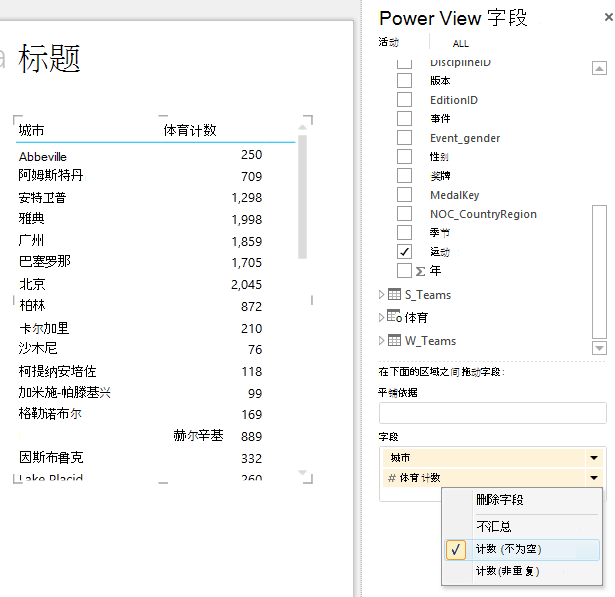The image size is (615, 597).
Task: Select 删除字段 from the context menu
Action: click(500, 499)
